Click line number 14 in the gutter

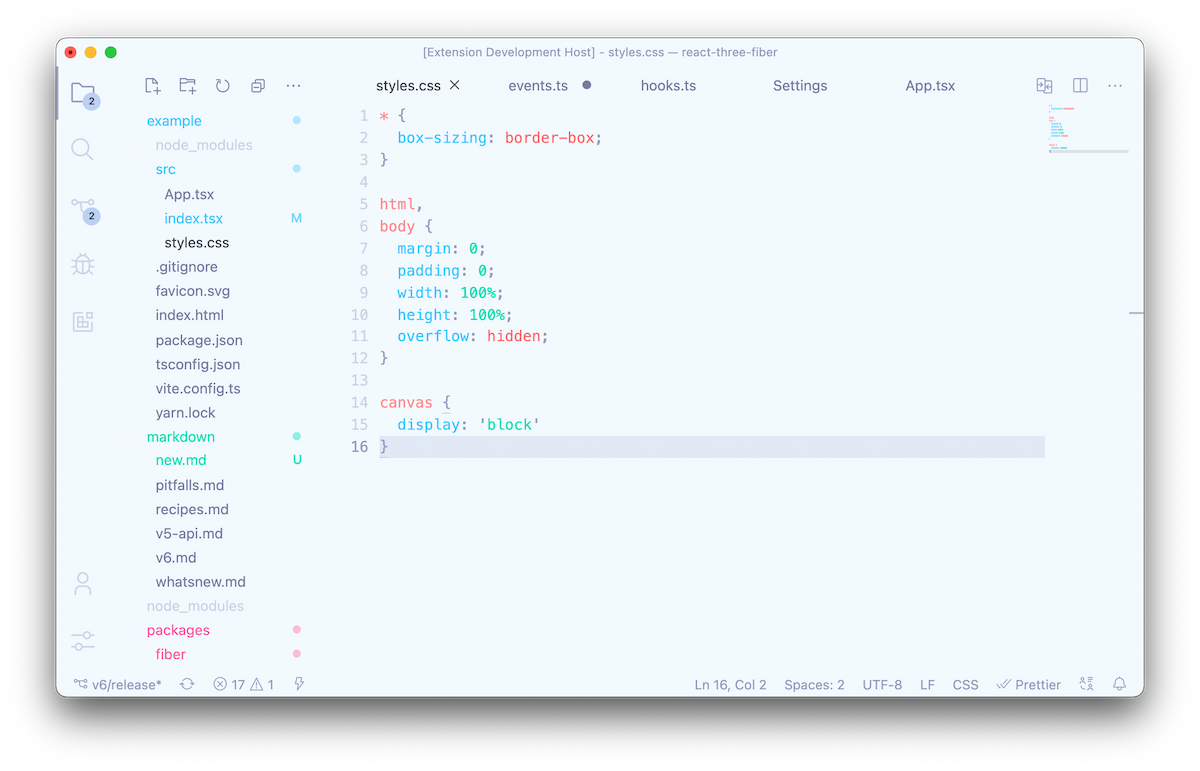pyautogui.click(x=360, y=403)
